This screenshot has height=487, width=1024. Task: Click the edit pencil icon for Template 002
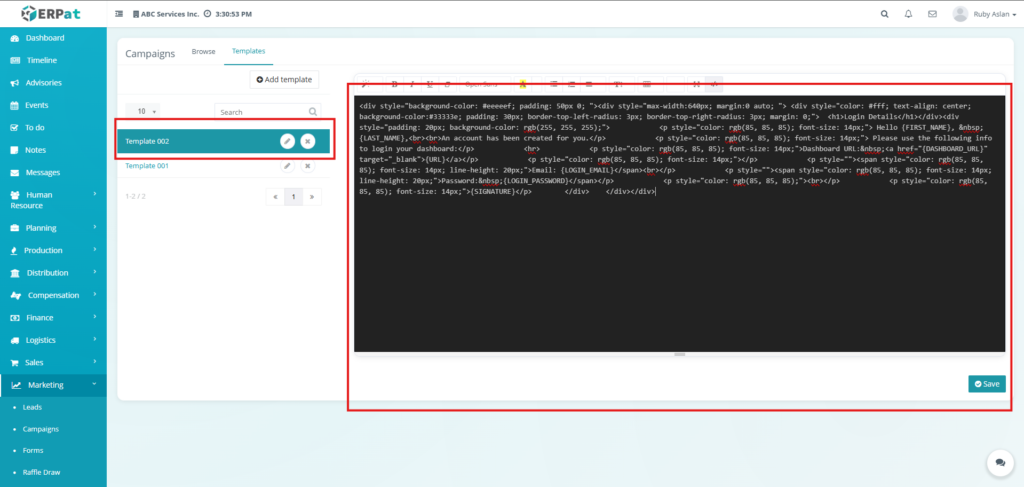click(x=287, y=141)
